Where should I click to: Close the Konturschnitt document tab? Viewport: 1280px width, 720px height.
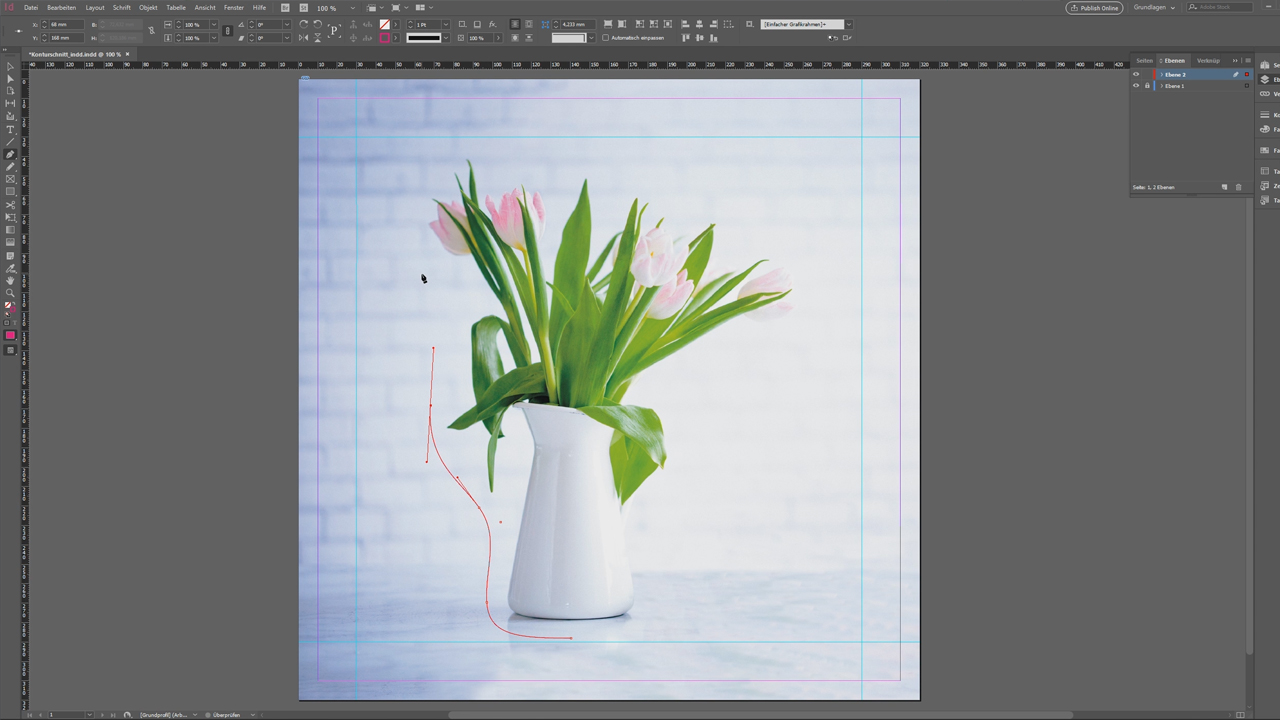coord(127,54)
